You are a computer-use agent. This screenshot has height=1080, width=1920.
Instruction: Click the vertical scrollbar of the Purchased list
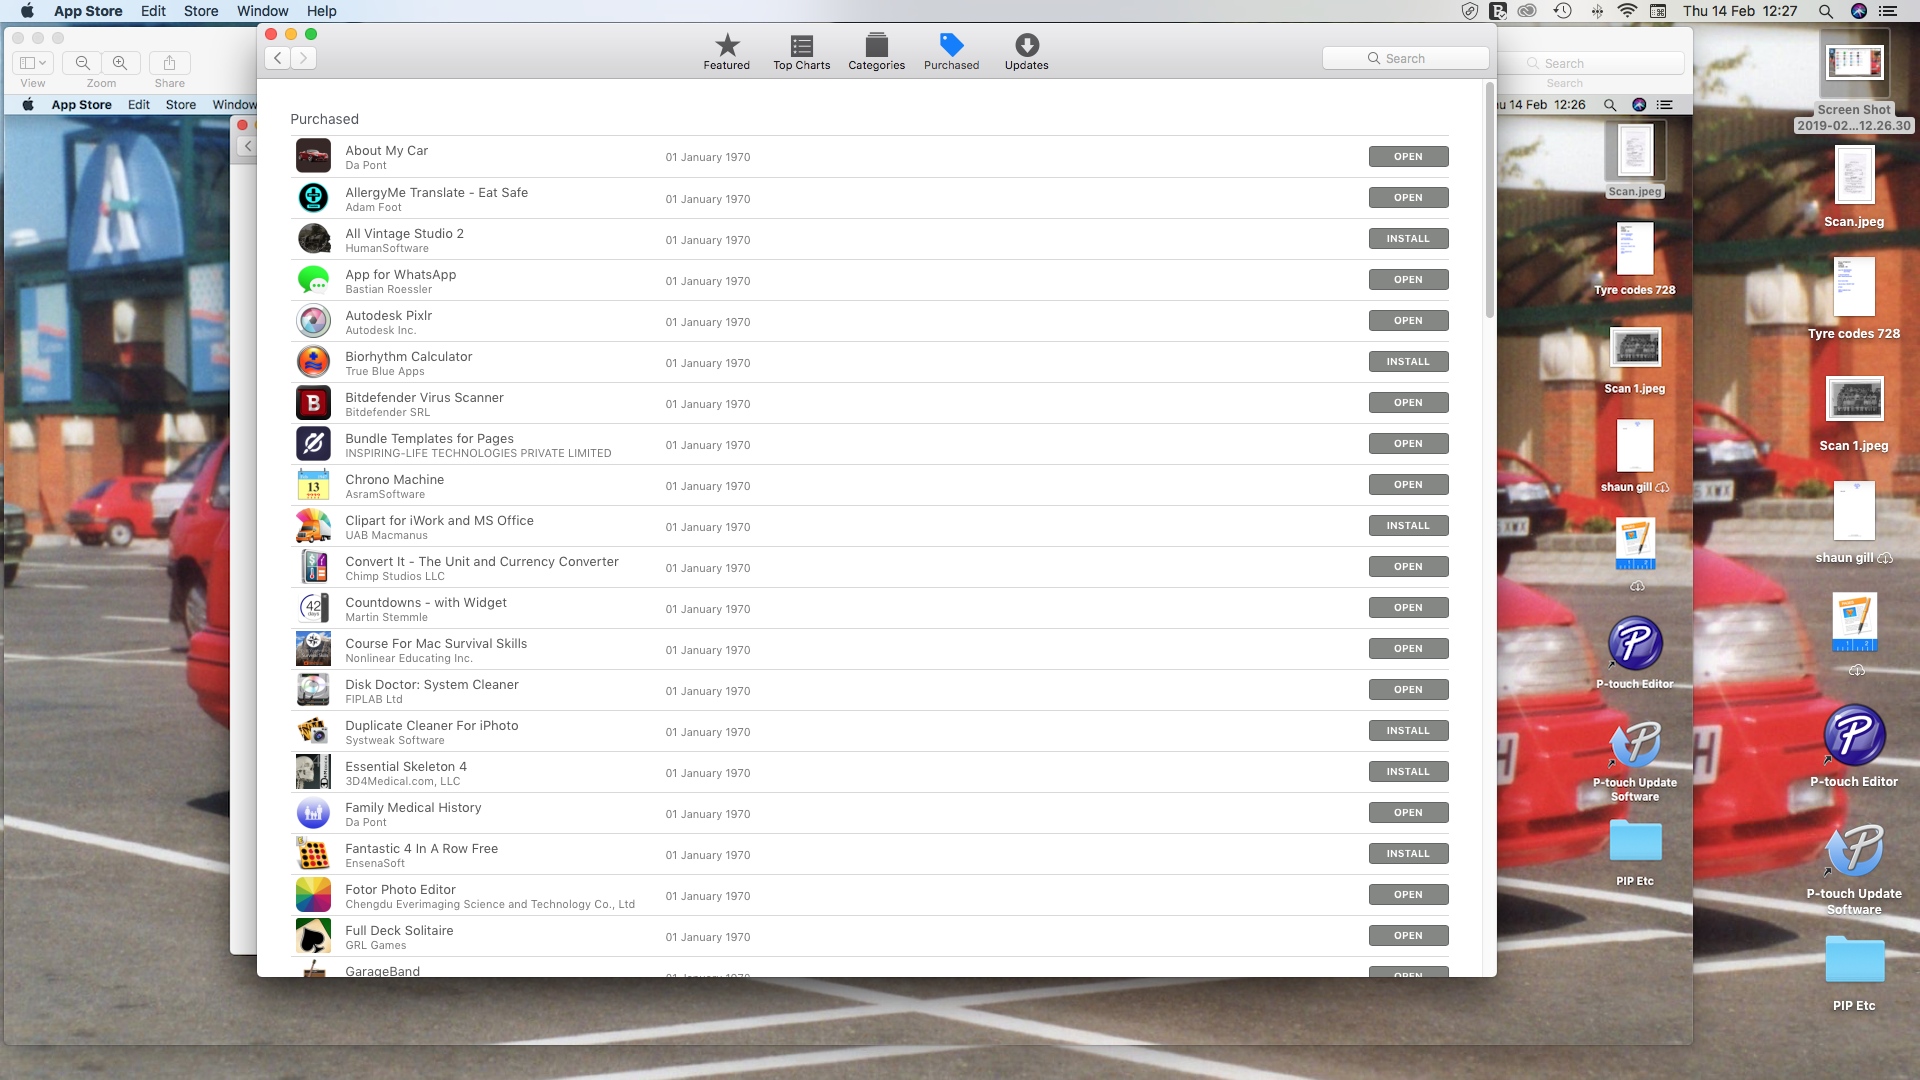(x=1489, y=200)
